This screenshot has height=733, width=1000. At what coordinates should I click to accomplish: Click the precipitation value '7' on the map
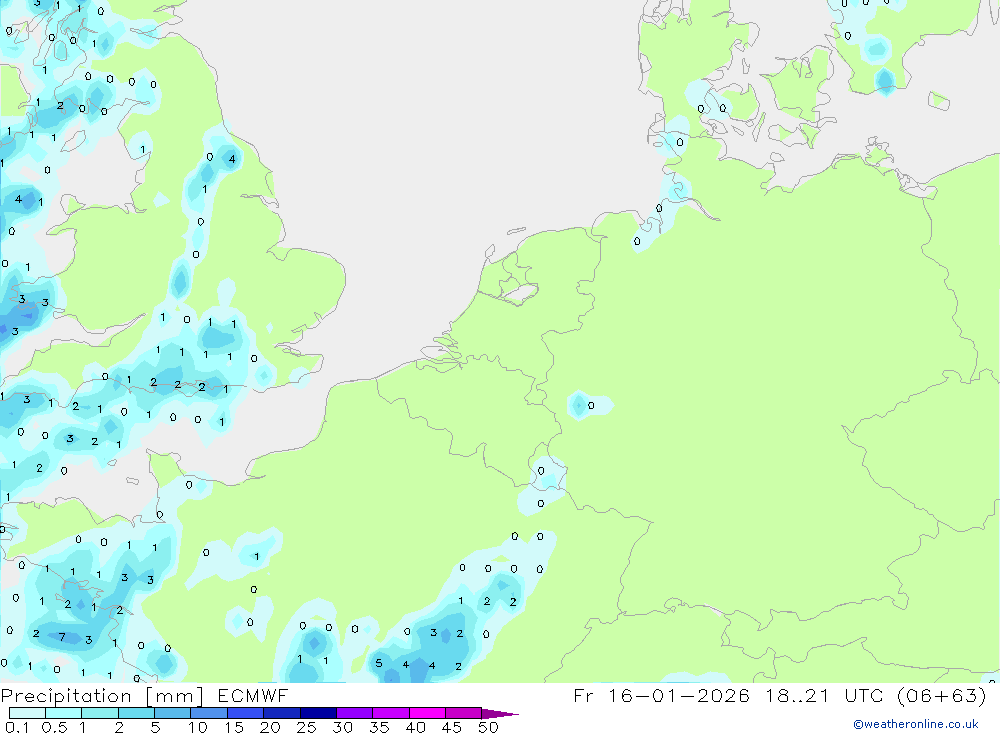[62, 637]
